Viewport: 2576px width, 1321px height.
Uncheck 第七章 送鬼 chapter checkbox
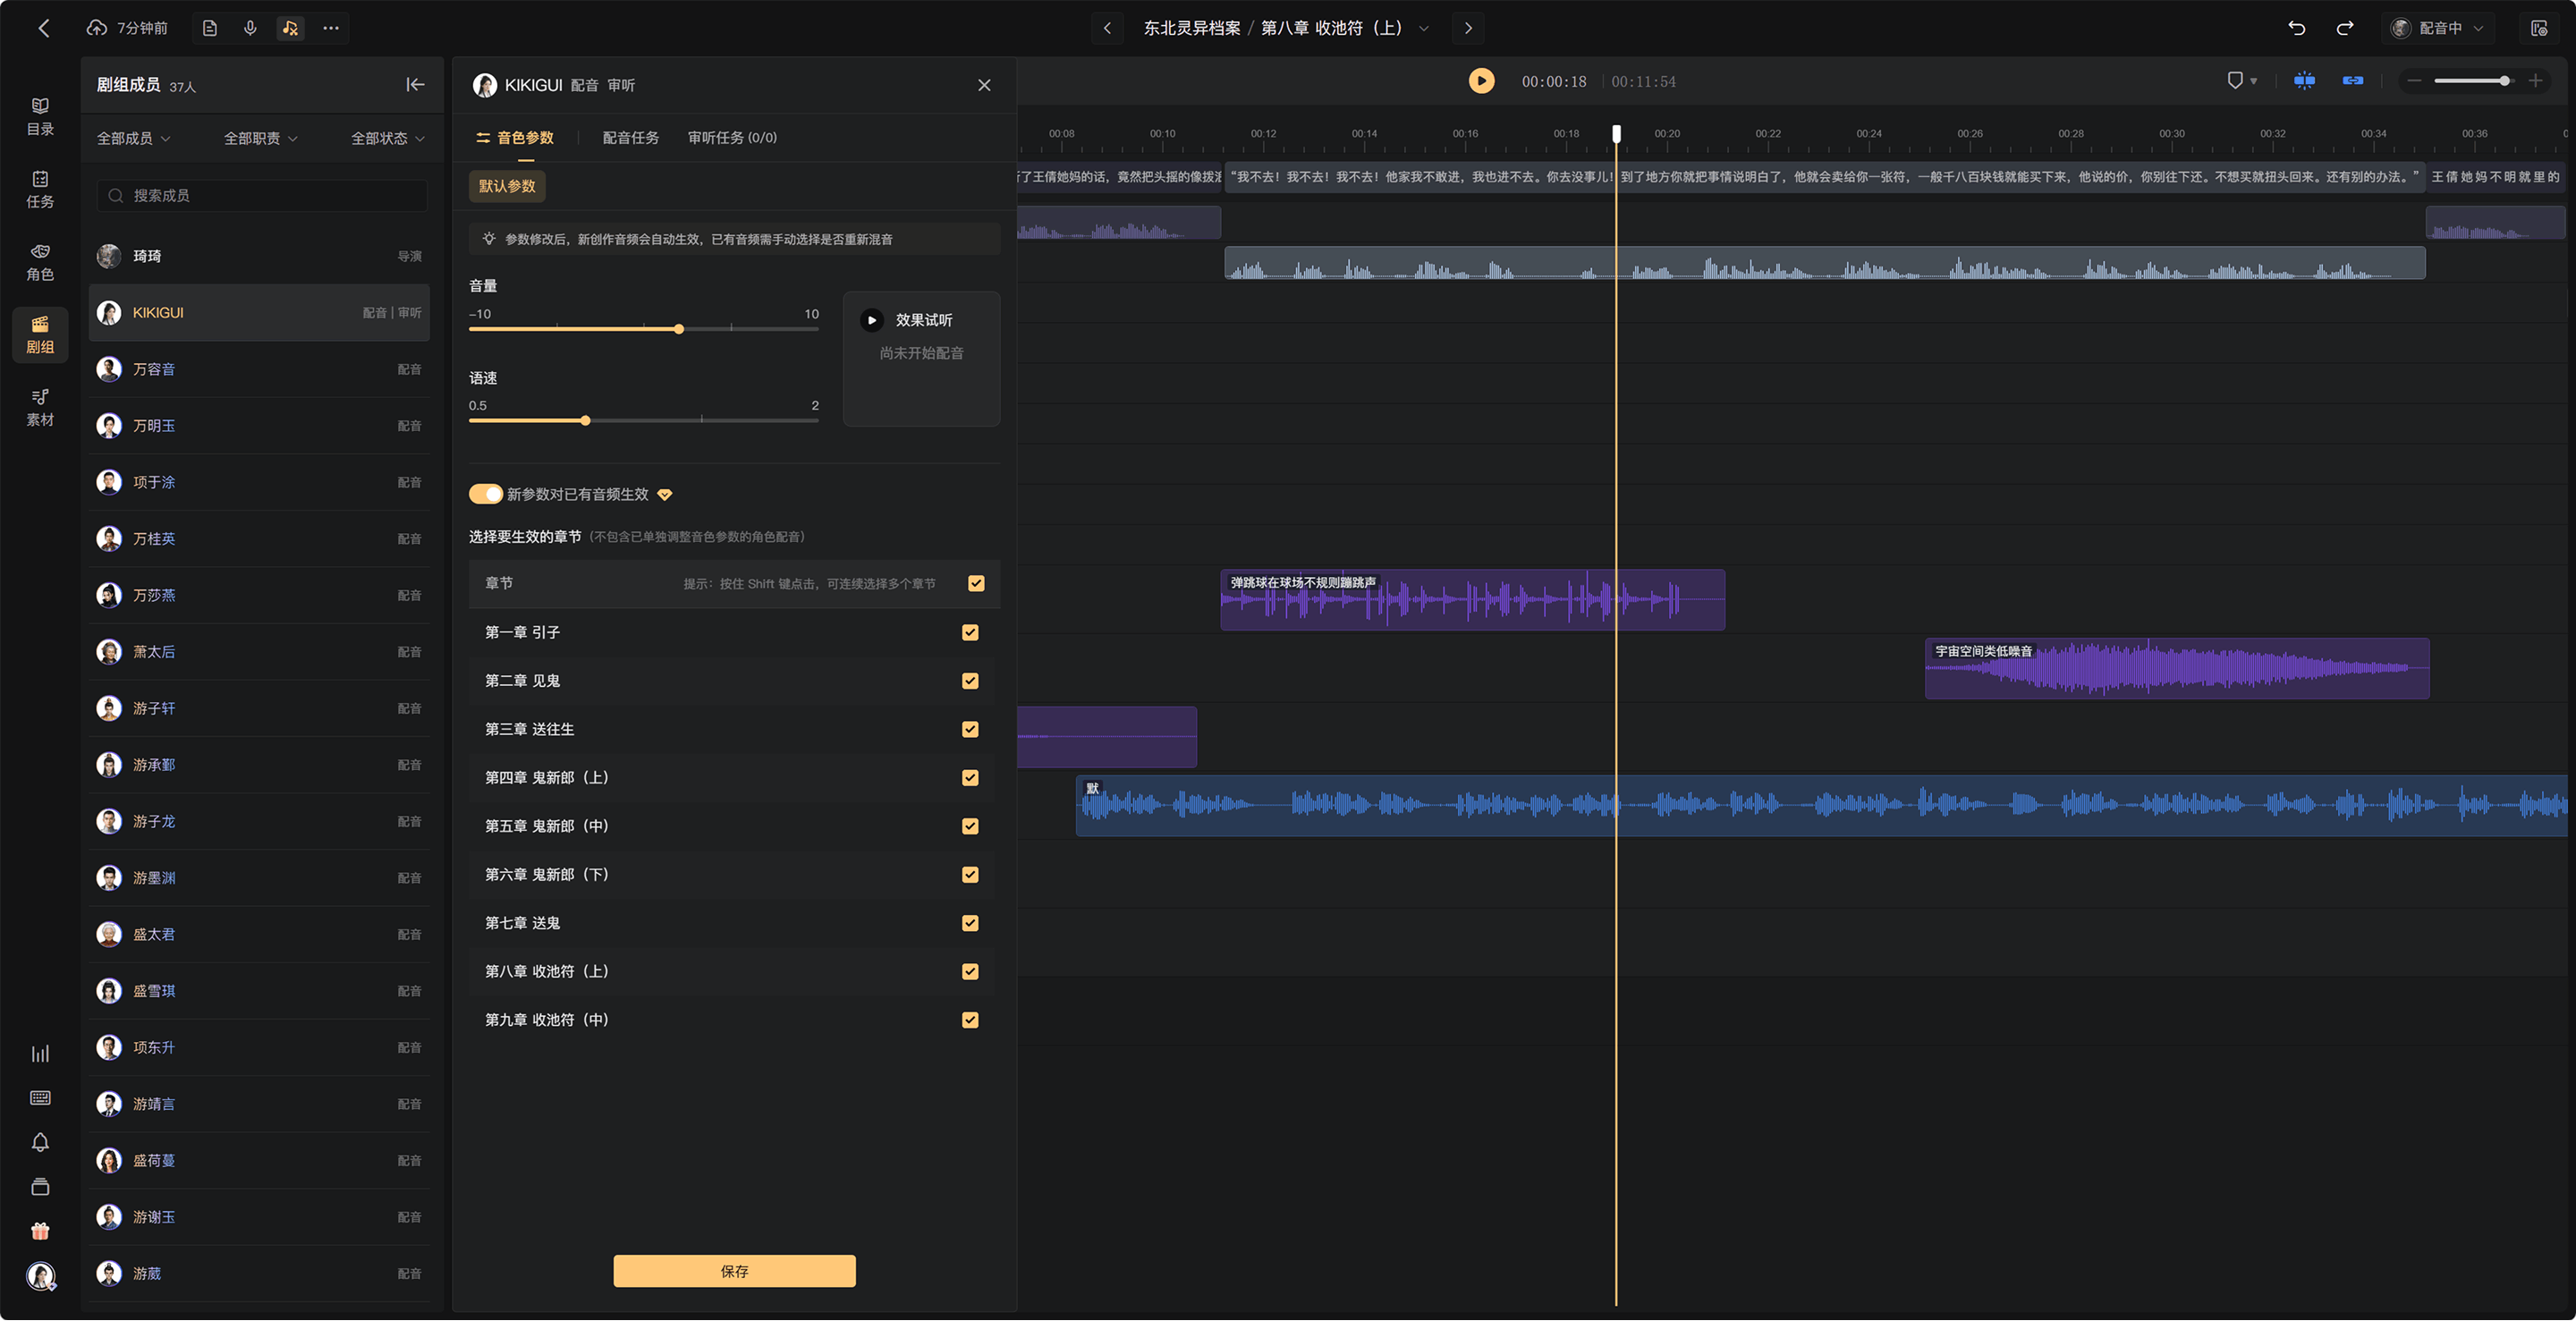click(x=970, y=923)
